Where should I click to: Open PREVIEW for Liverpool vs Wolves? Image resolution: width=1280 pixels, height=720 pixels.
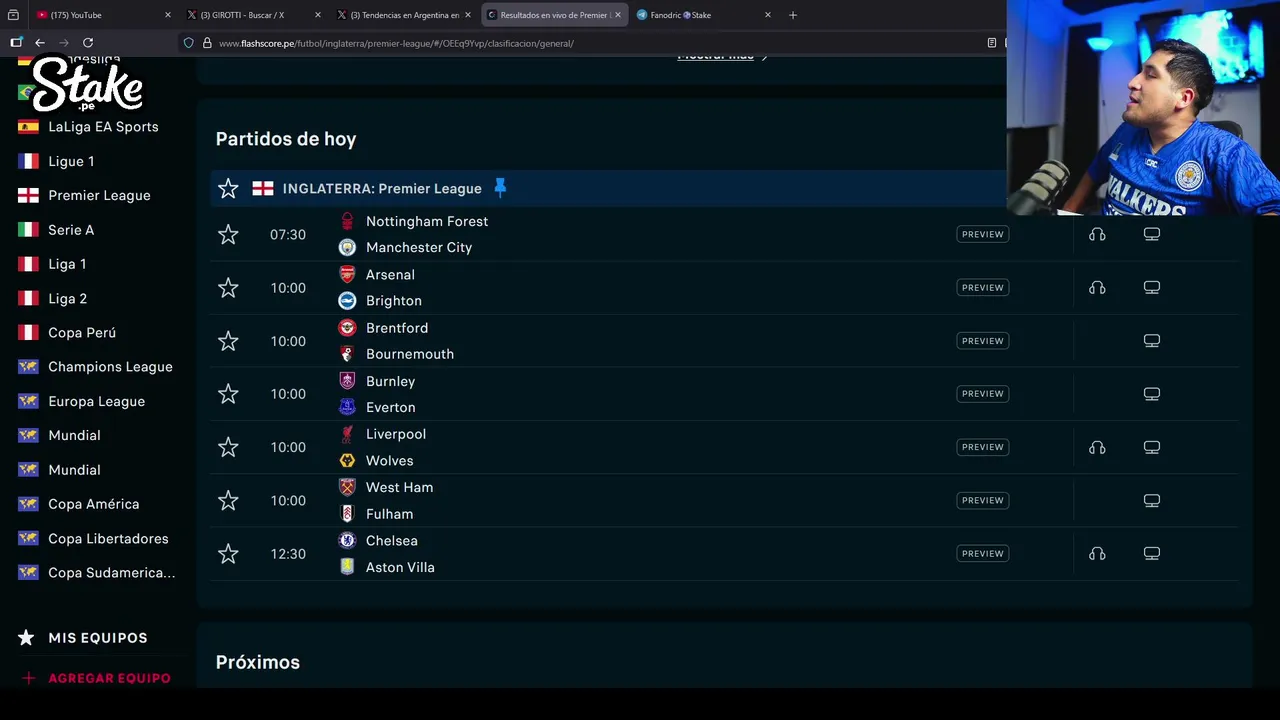[982, 447]
